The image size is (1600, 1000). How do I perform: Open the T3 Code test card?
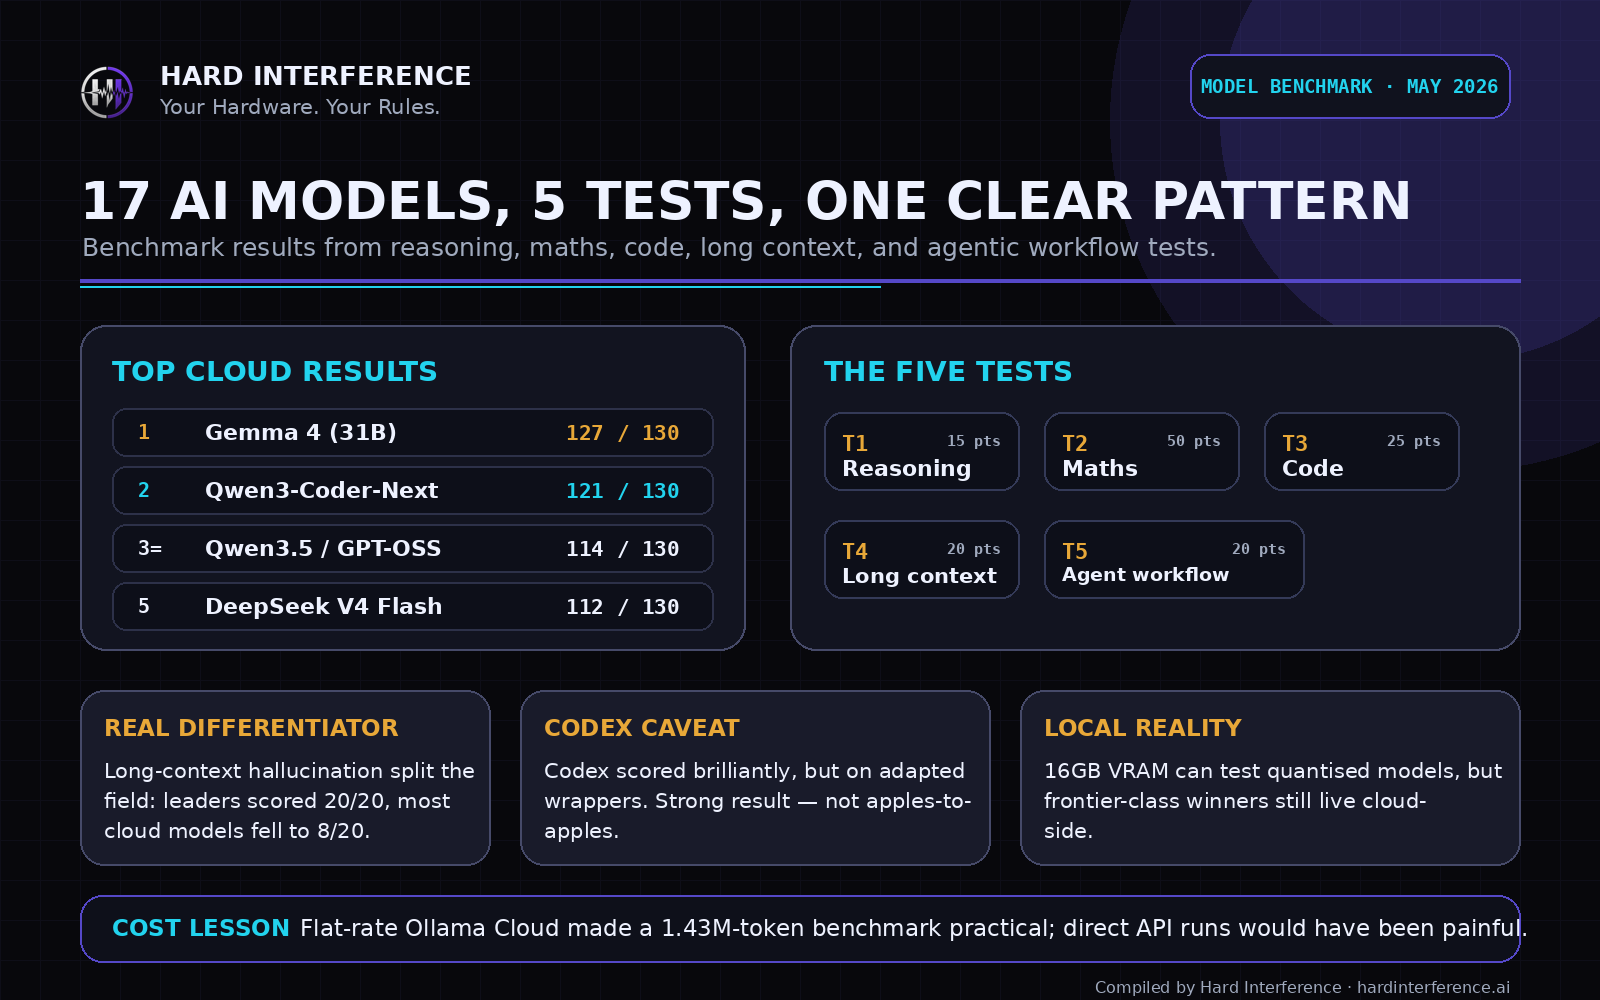point(1362,452)
